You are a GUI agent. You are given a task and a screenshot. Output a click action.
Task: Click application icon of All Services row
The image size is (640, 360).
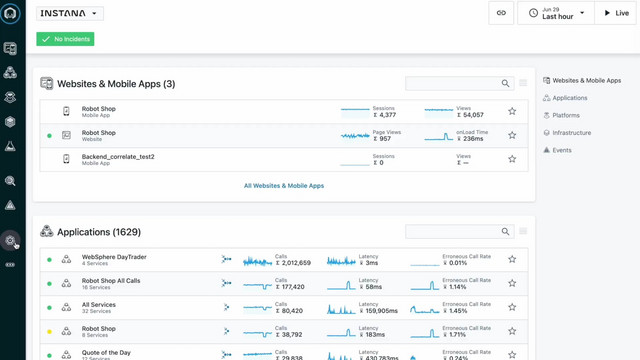66,307
